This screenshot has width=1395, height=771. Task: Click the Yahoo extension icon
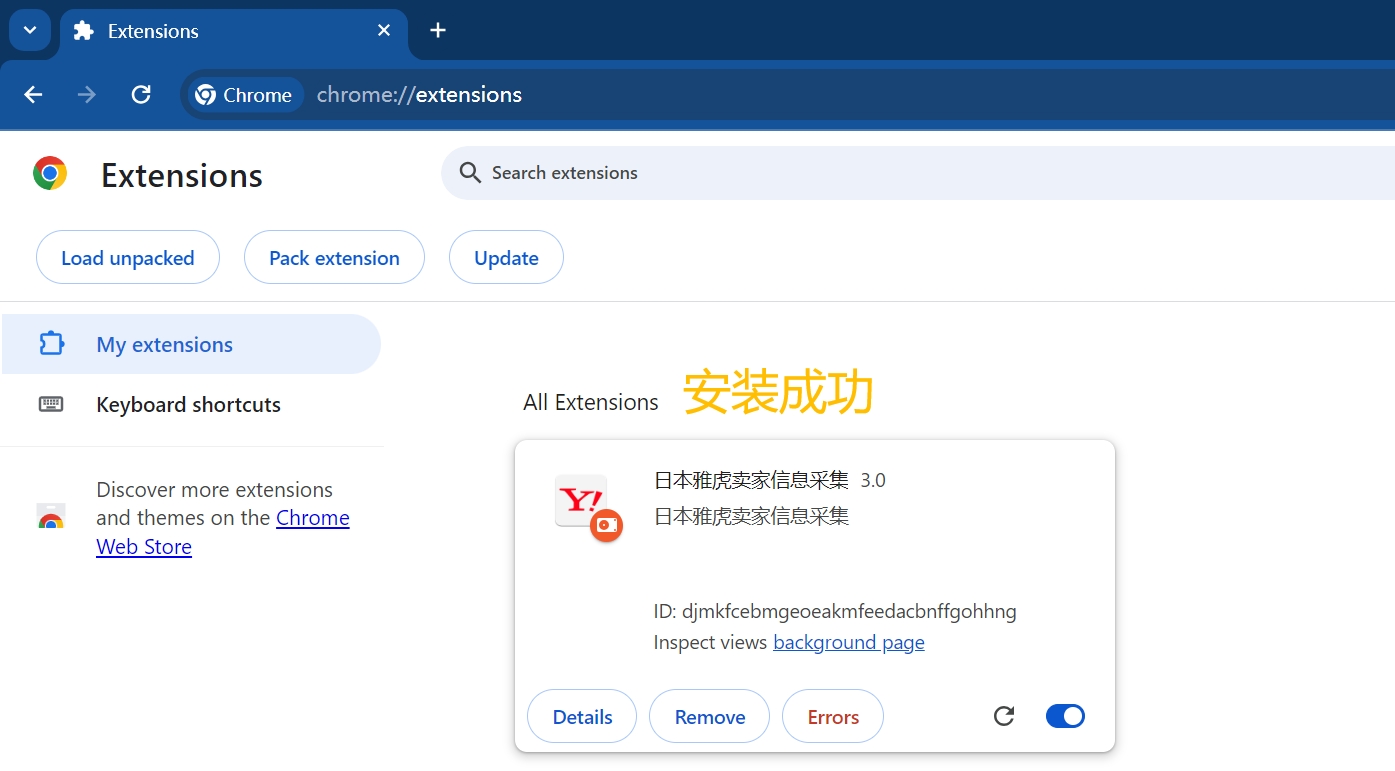click(587, 506)
